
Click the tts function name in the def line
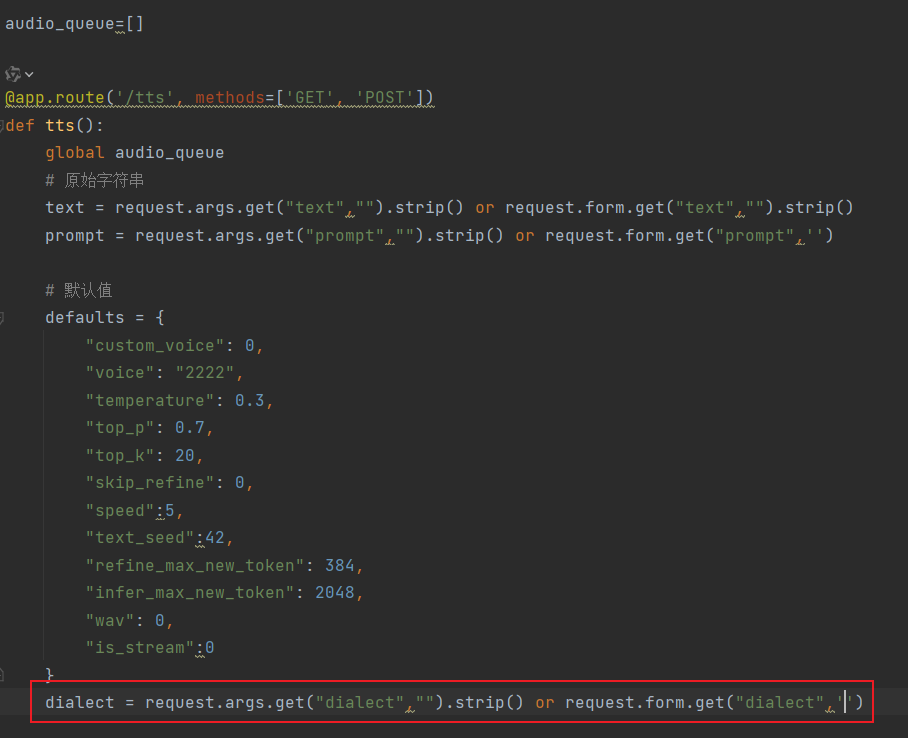60,125
